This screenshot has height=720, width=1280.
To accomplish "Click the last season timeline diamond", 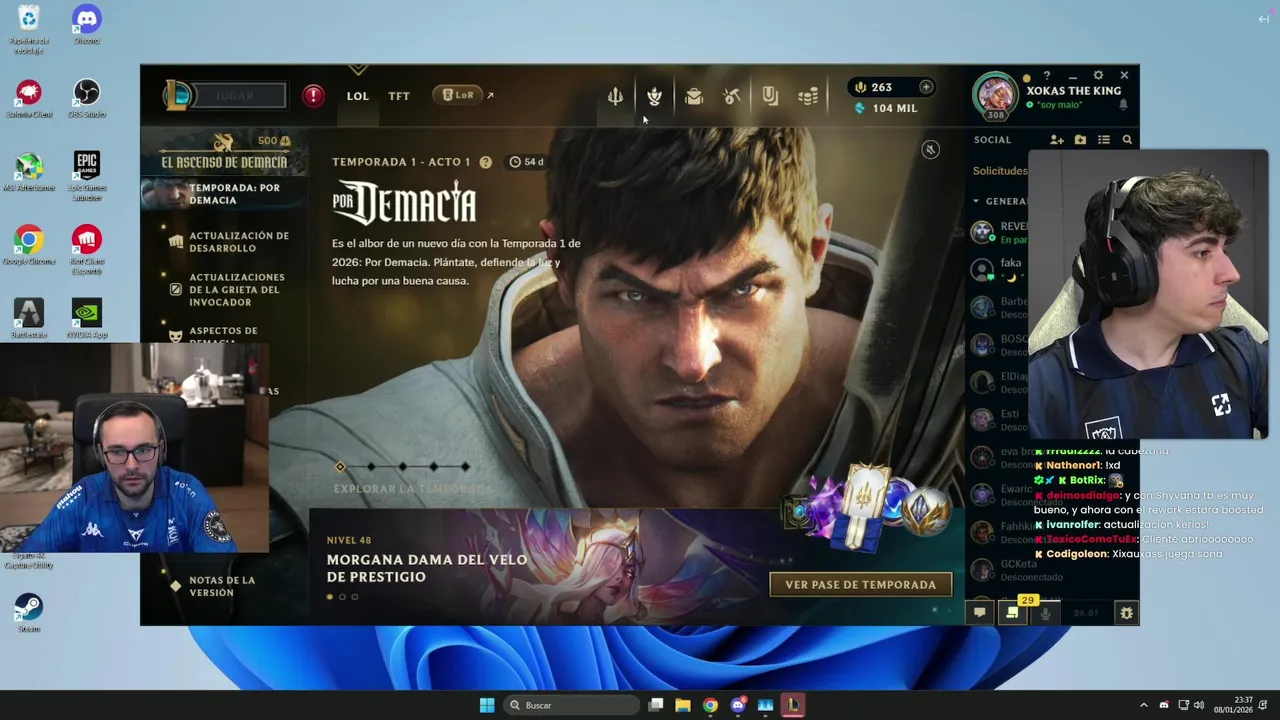I will coord(465,467).
